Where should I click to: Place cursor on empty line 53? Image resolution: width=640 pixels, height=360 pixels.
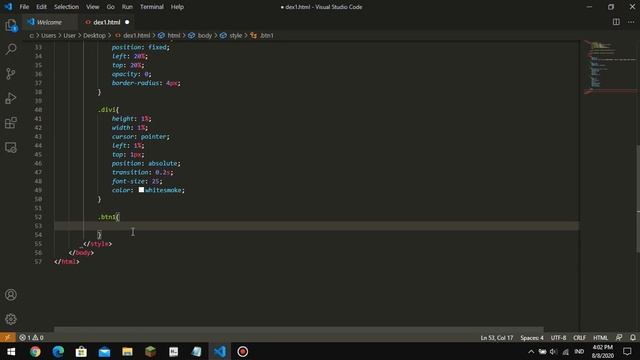tap(316, 226)
